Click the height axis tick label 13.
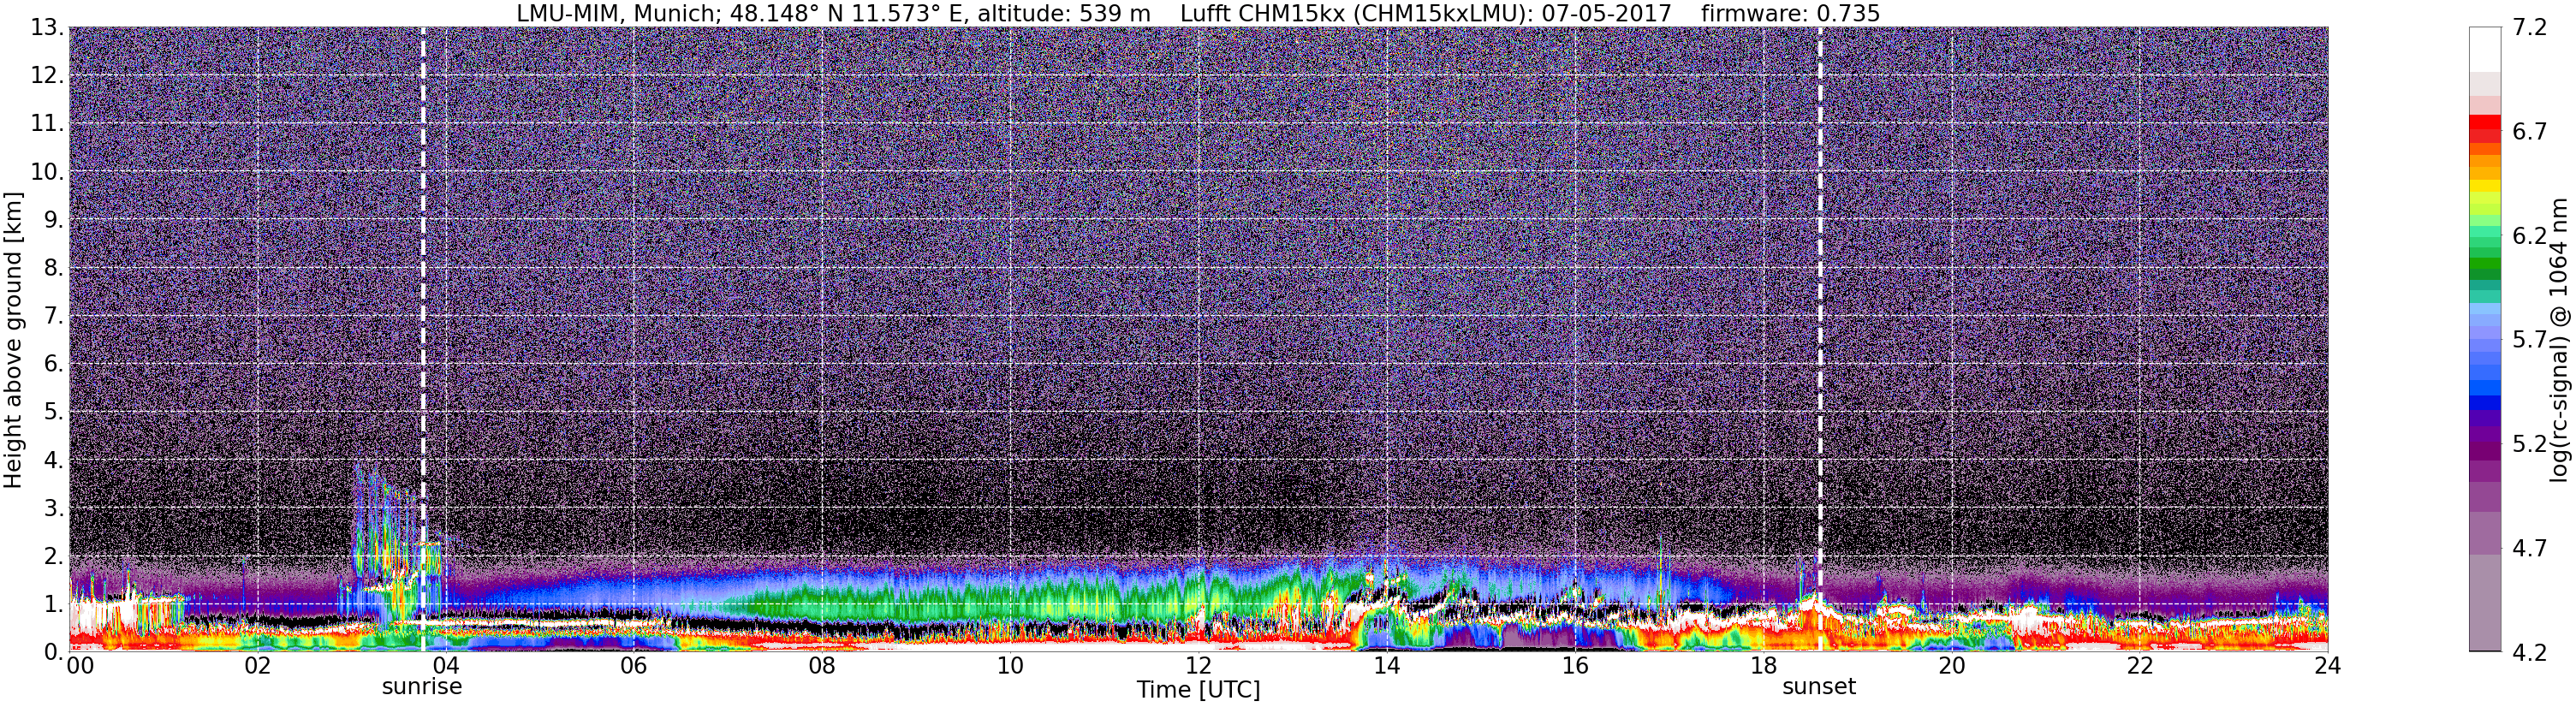Viewport: 2576px width, 707px height. pos(48,27)
